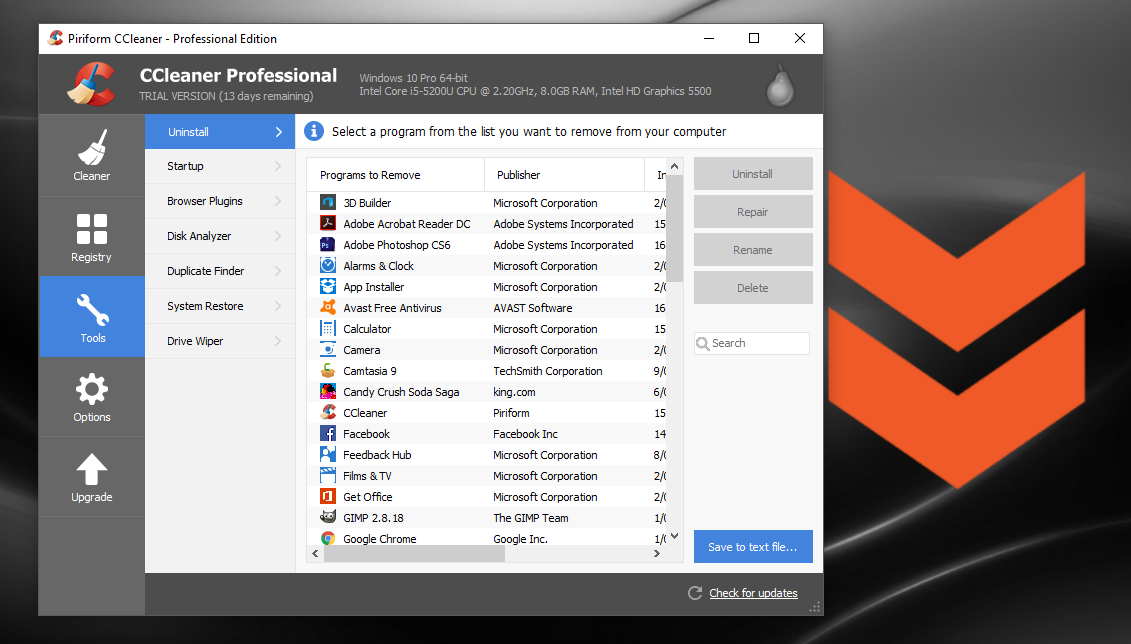Open the Uninstall tools tab
This screenshot has width=1131, height=644.
(x=220, y=132)
